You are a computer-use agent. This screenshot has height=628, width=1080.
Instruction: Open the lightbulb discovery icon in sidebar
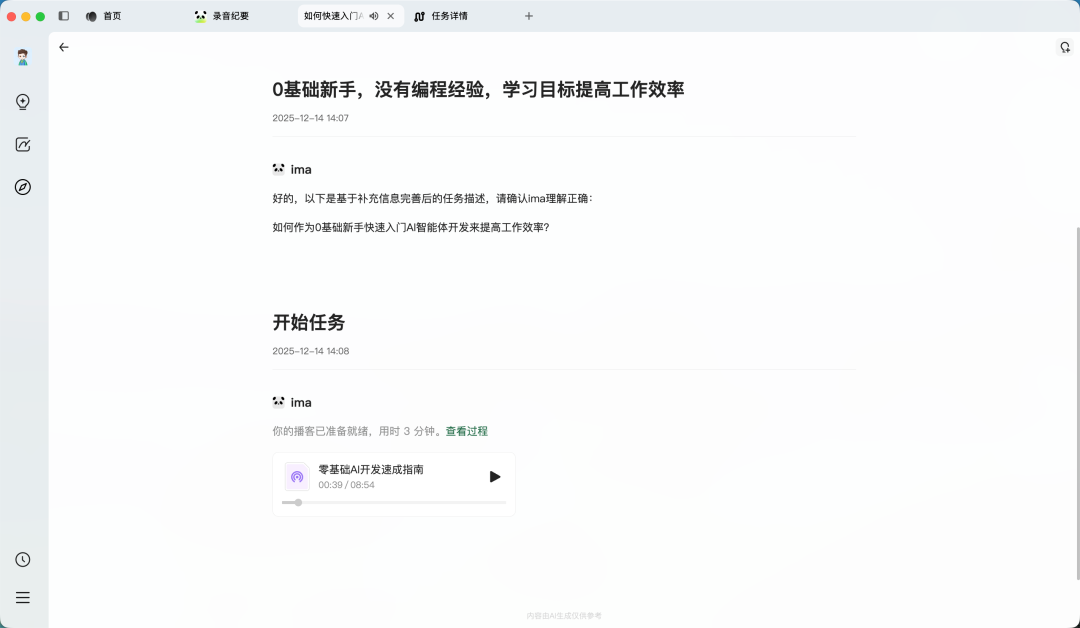click(22, 101)
